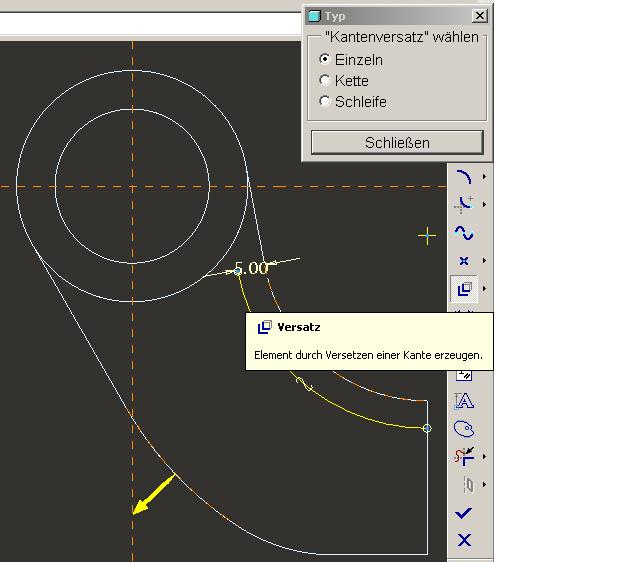Click the Versatz offset edge tool
Viewport: 640px width, 562px height.
tap(463, 289)
